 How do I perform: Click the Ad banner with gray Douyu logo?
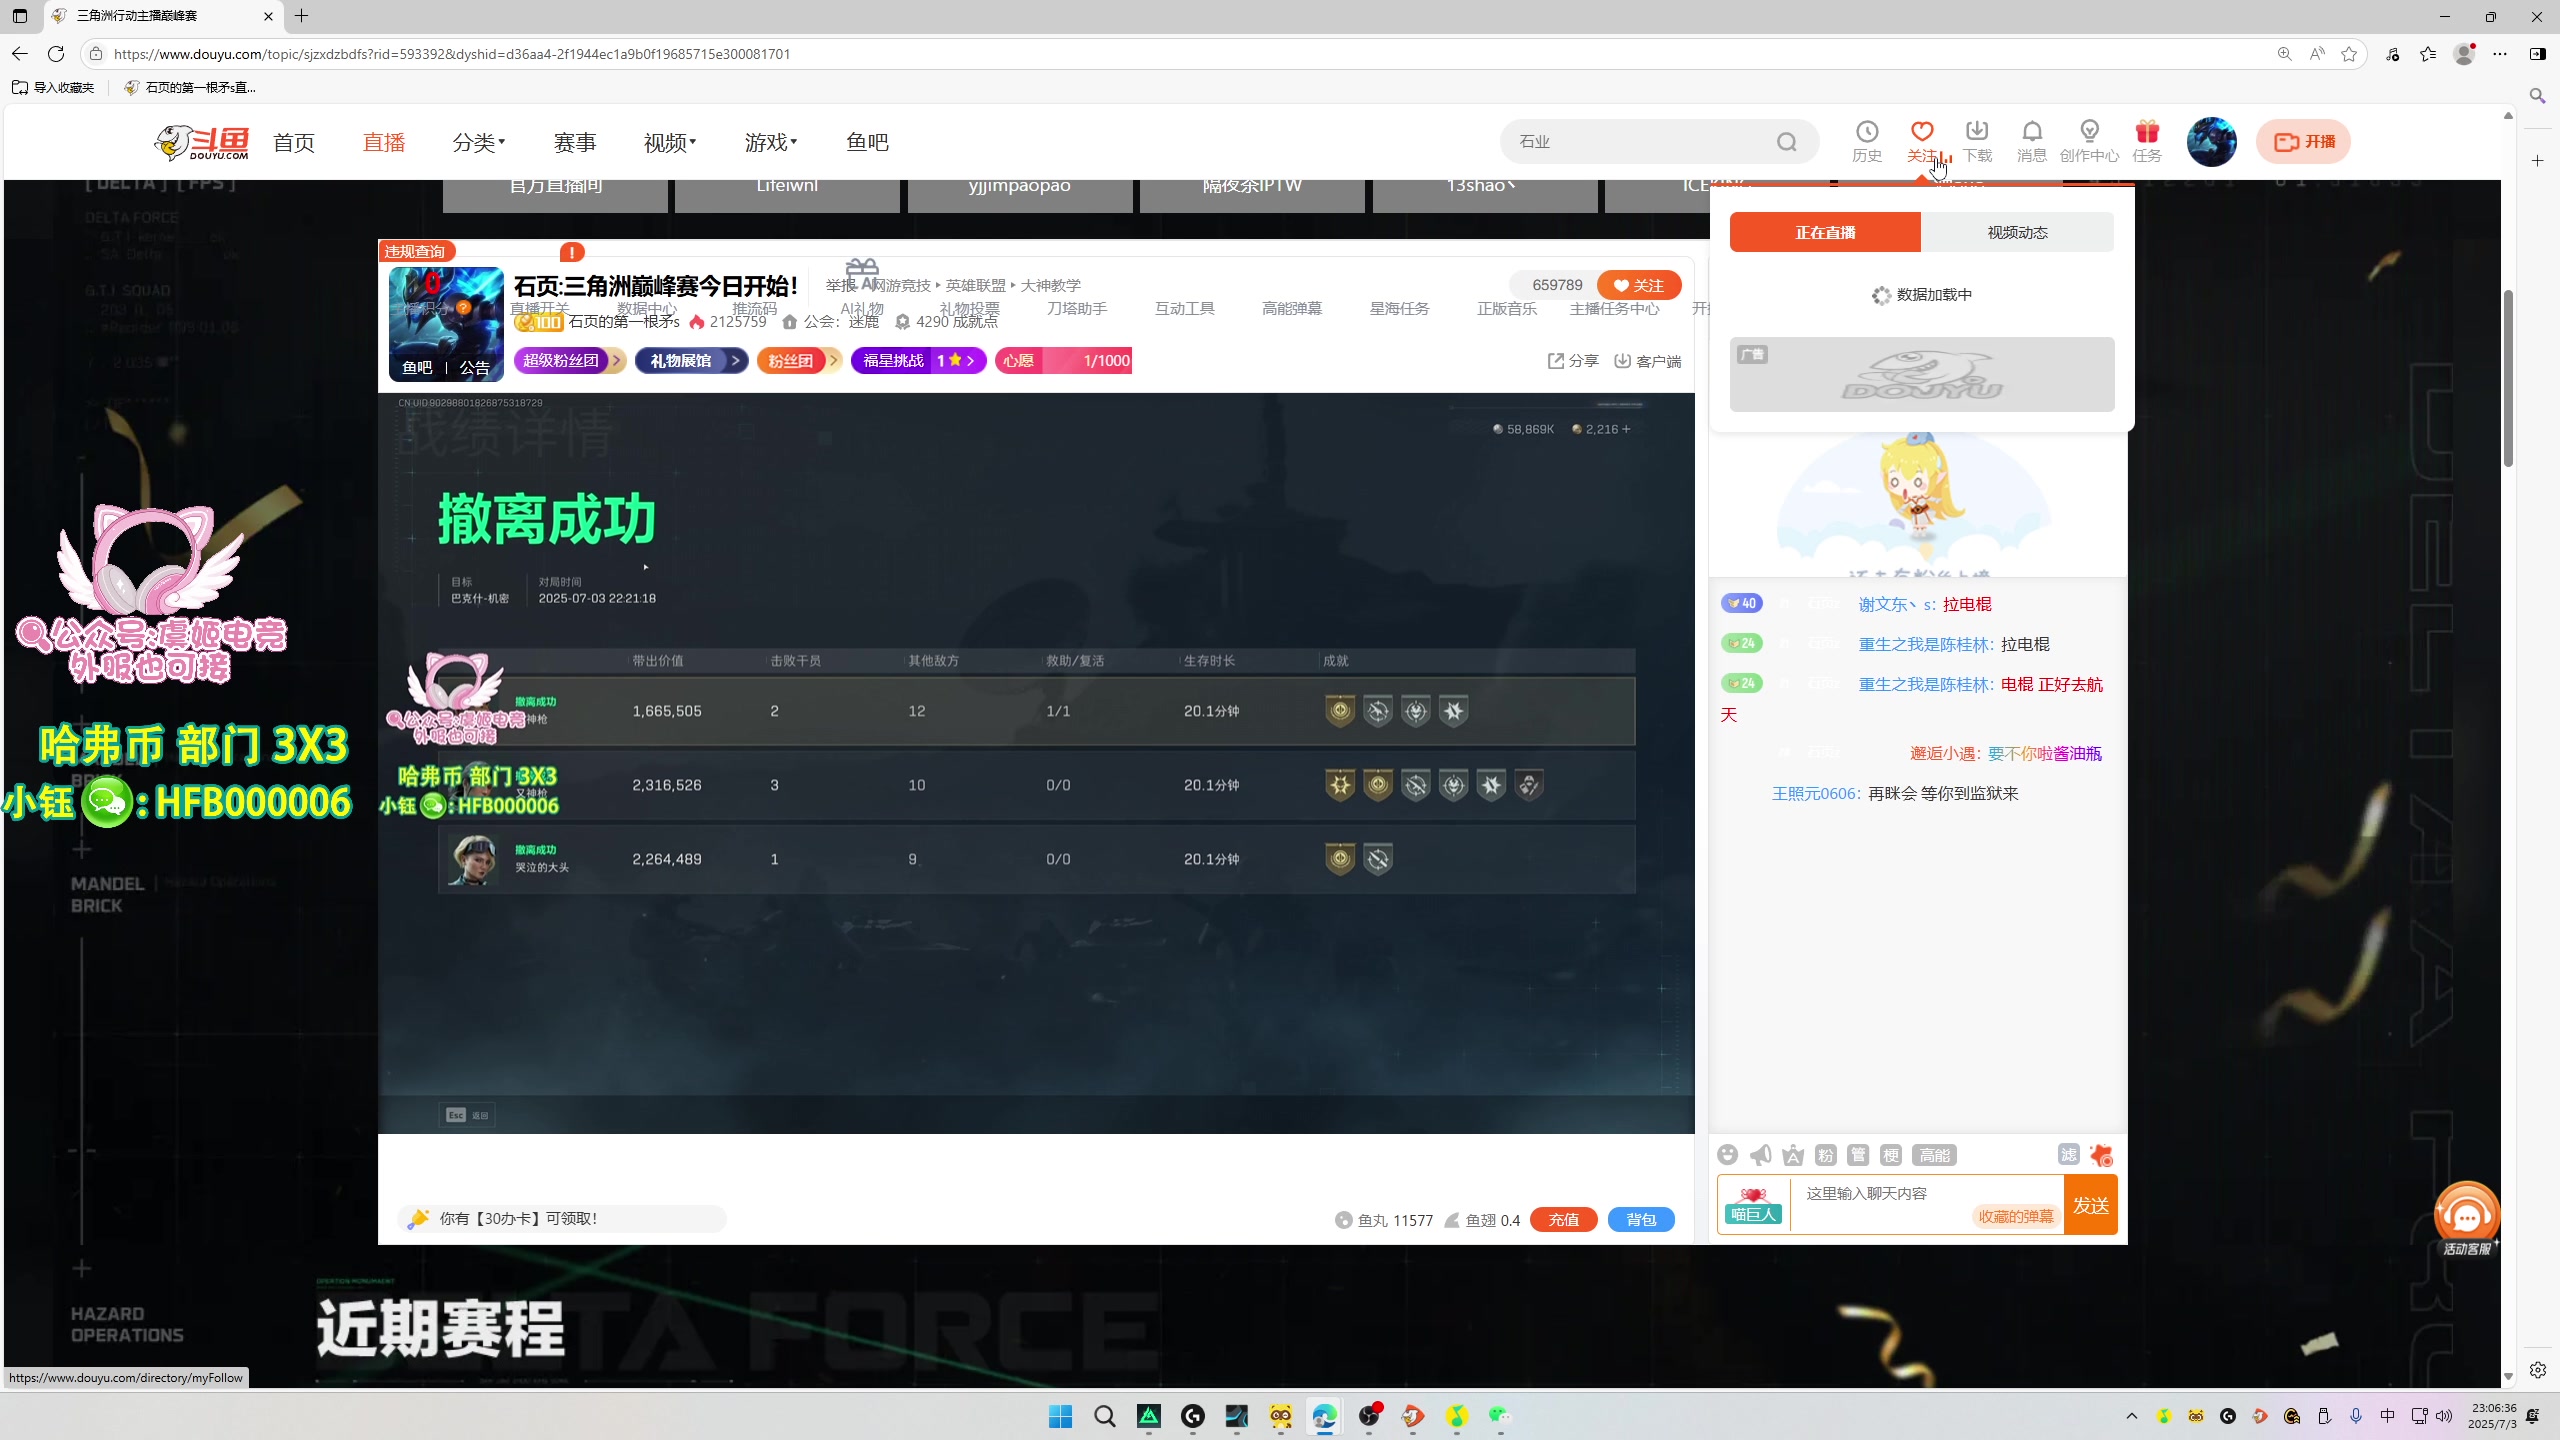(x=1922, y=374)
